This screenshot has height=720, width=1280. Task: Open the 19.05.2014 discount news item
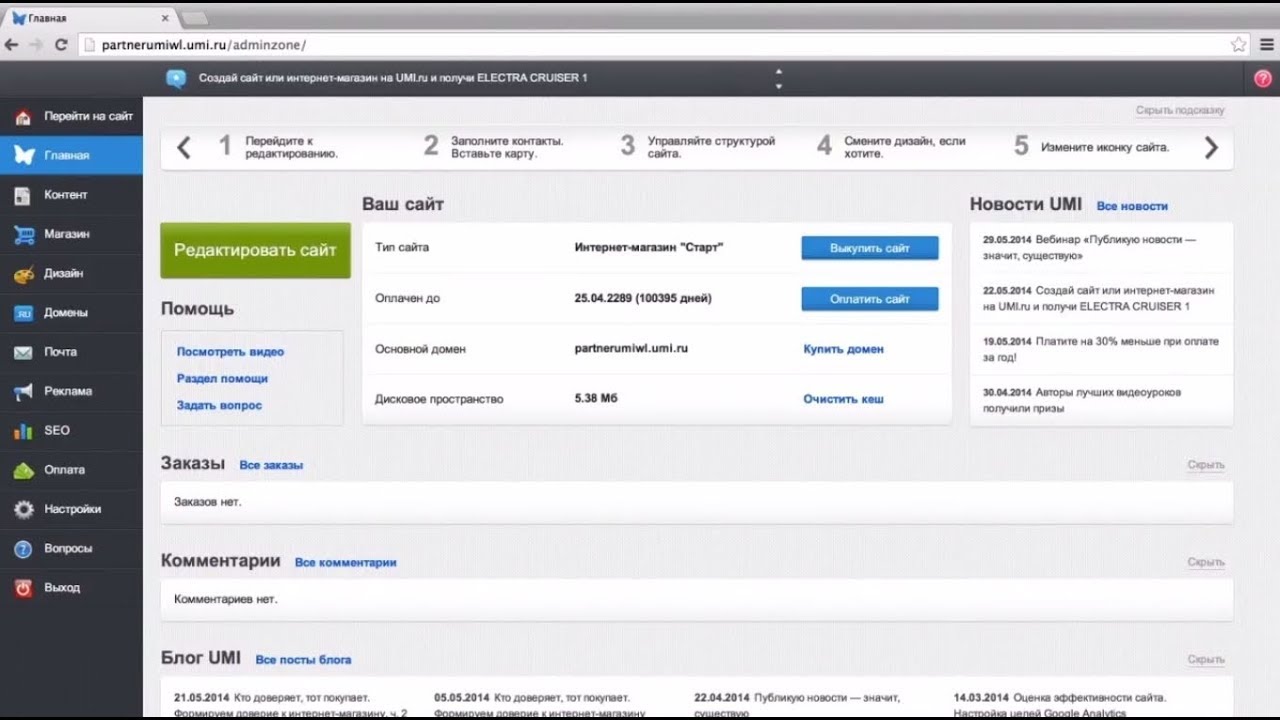[1100, 349]
